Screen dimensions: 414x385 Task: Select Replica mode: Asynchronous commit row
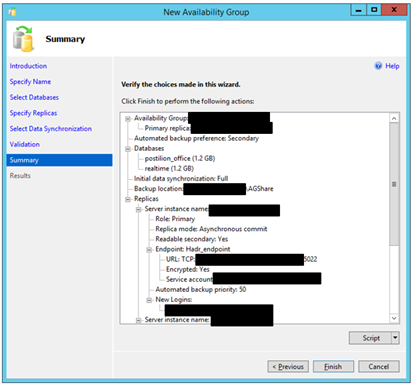pos(211,229)
